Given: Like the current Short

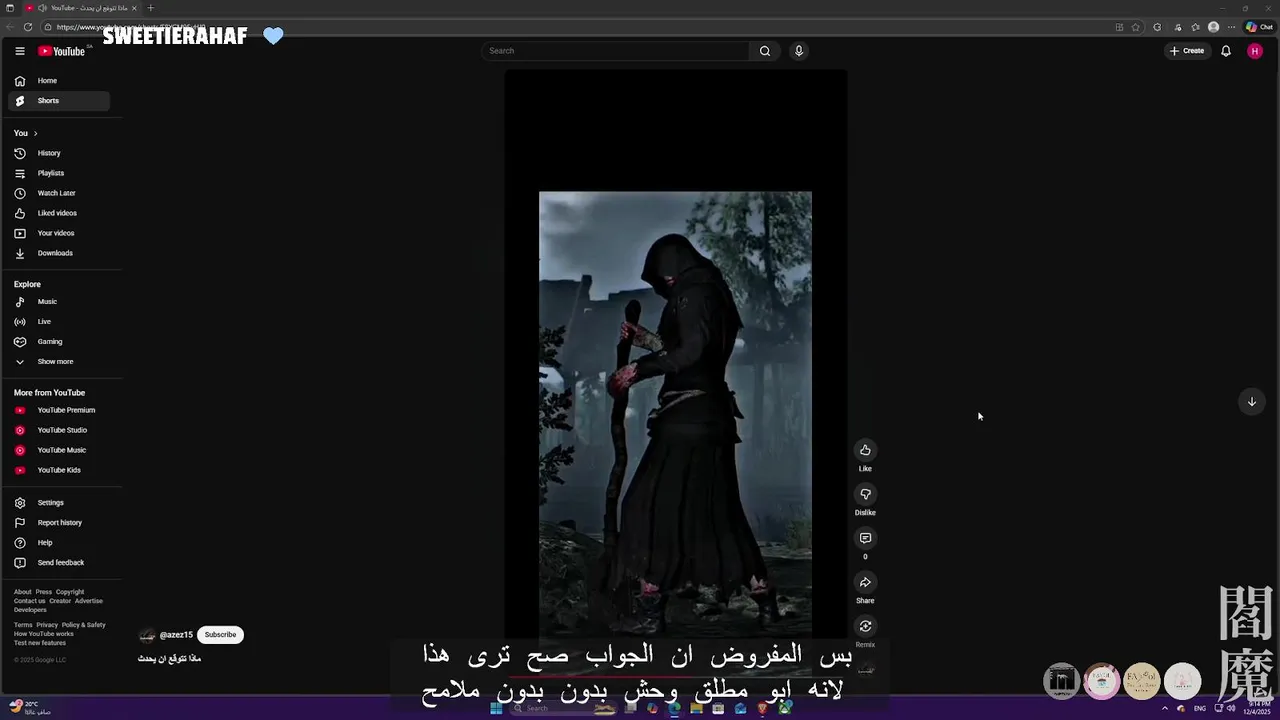Looking at the screenshot, I should click(x=865, y=450).
